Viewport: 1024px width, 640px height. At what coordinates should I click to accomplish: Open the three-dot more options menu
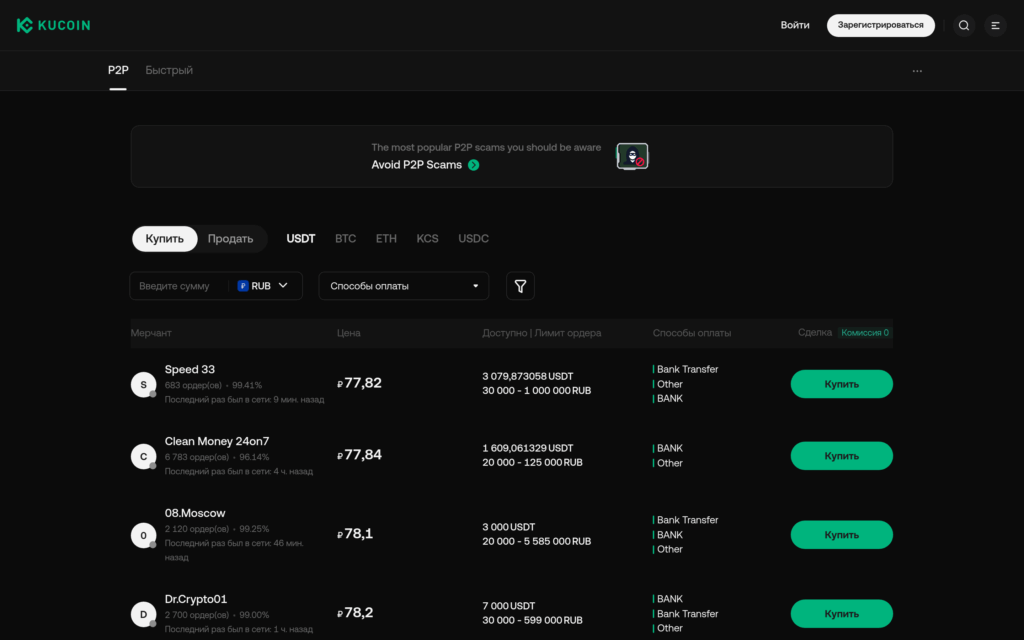917,71
